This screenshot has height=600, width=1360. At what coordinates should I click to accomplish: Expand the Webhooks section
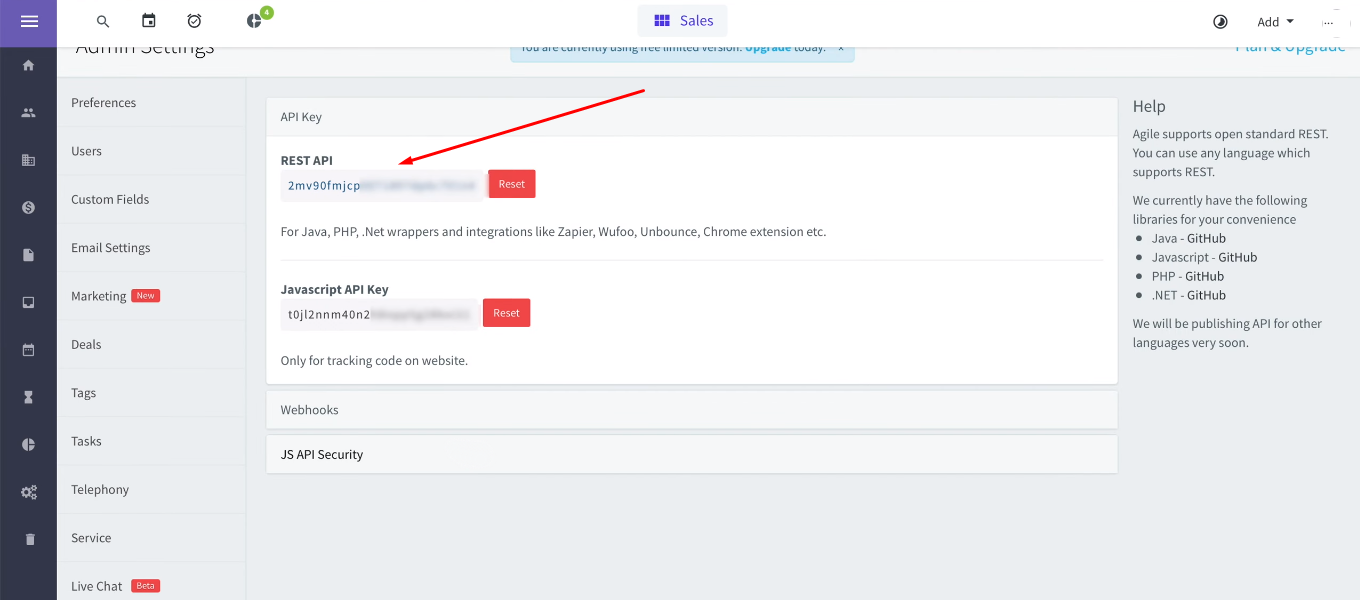tap(692, 410)
